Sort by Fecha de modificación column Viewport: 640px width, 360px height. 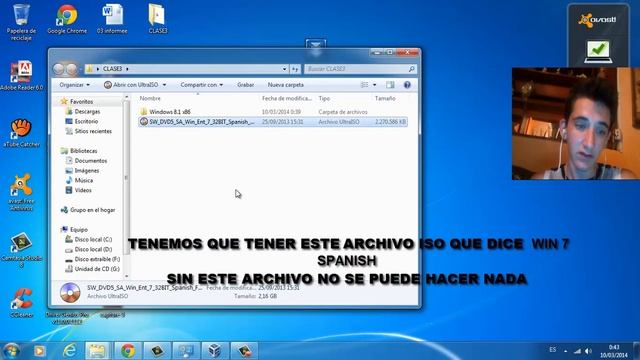tap(287, 98)
